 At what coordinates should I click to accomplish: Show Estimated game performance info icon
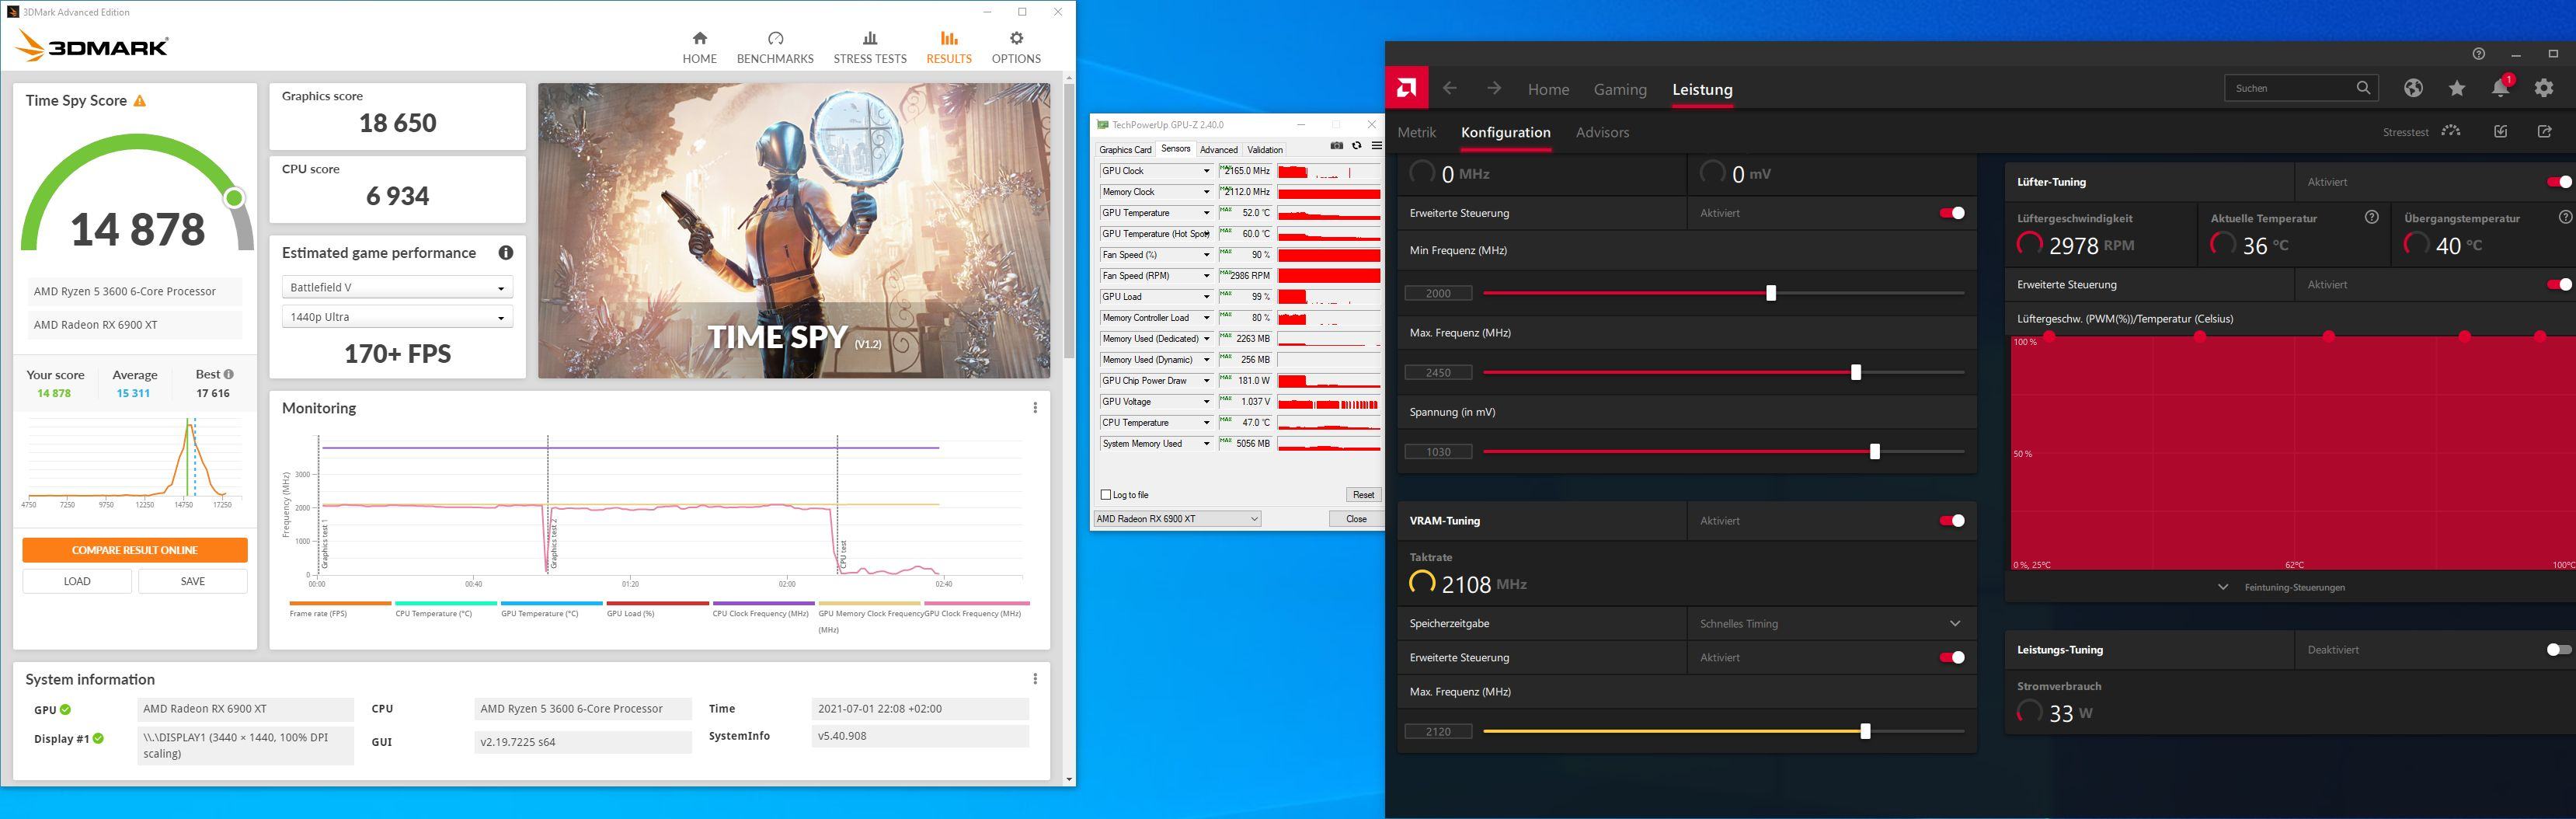(506, 253)
